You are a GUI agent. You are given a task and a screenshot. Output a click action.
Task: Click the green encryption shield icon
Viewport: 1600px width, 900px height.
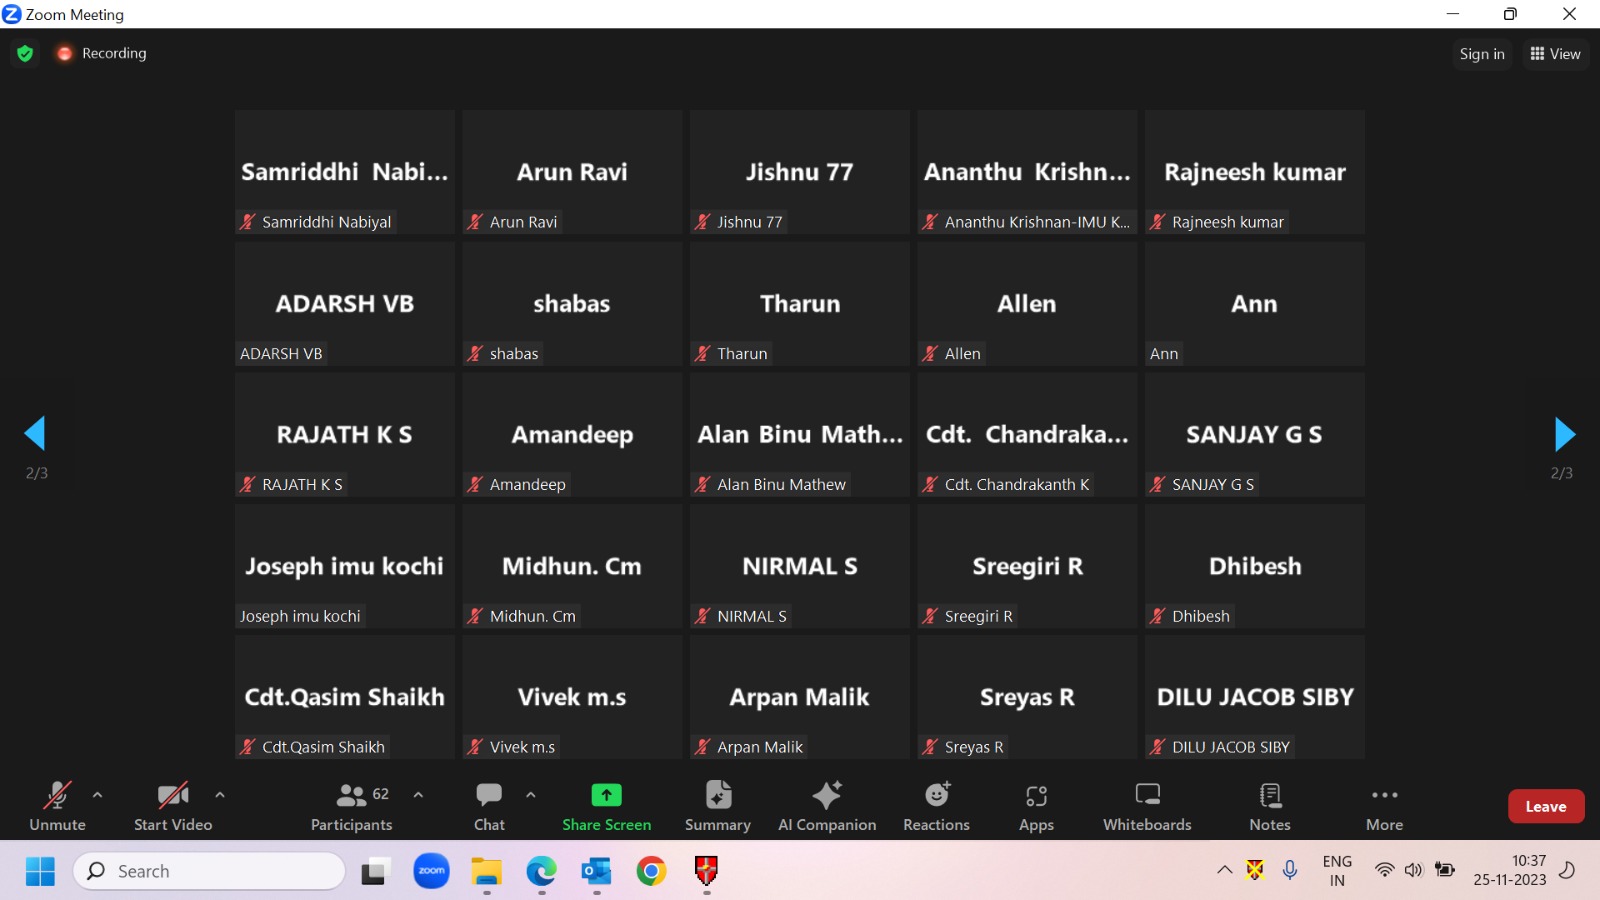pos(26,54)
